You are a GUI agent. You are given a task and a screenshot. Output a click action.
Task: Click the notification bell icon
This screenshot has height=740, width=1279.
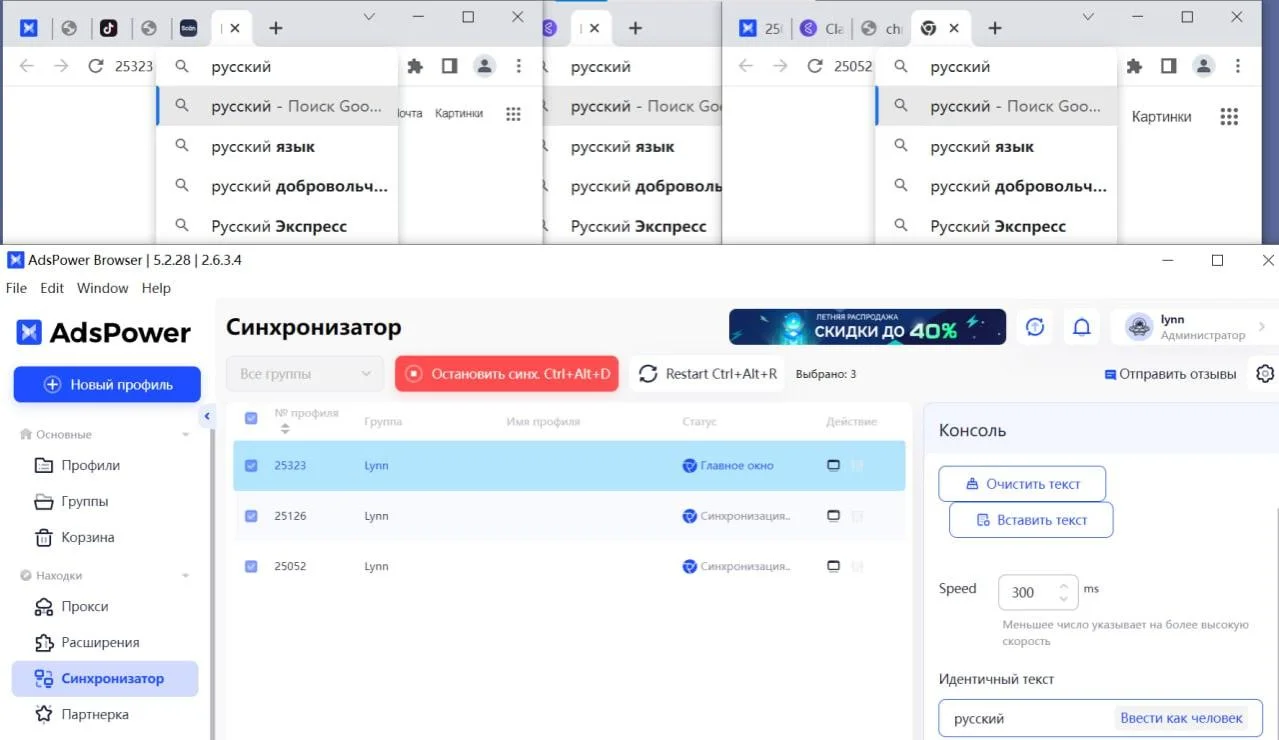(1081, 326)
